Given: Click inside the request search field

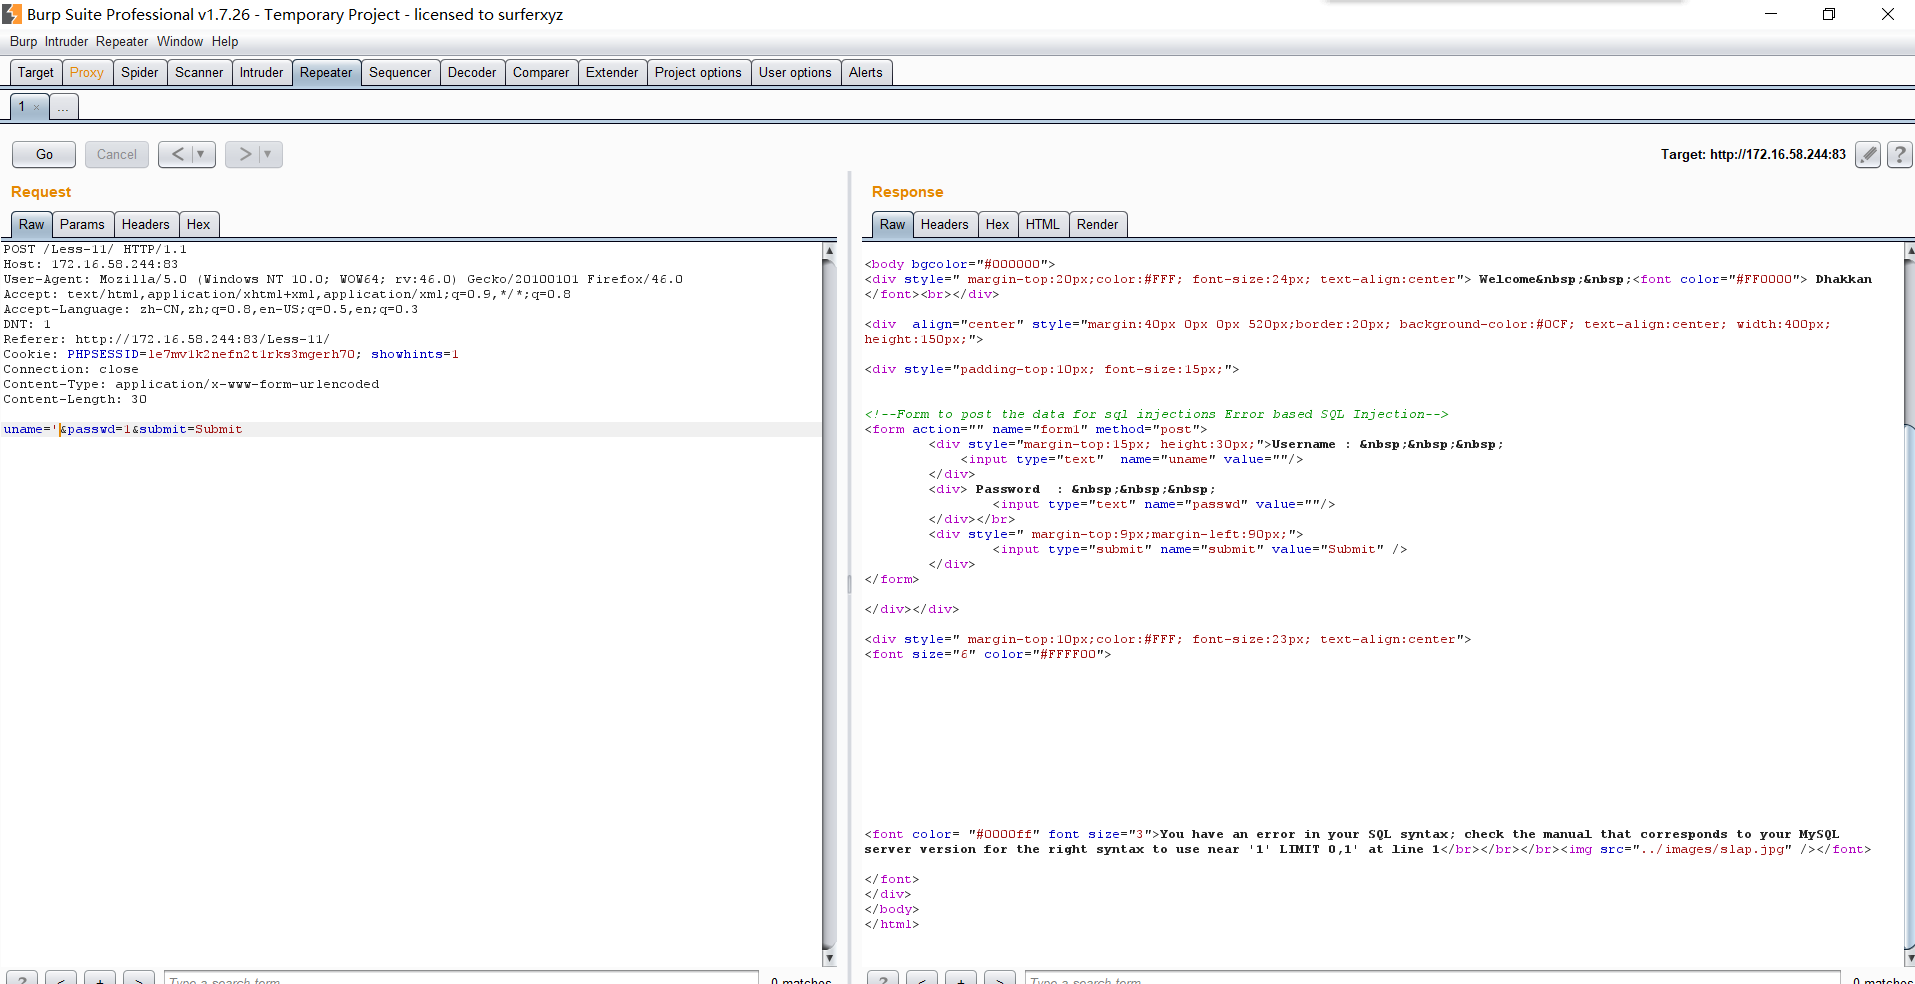Looking at the screenshot, I should [x=461, y=978].
